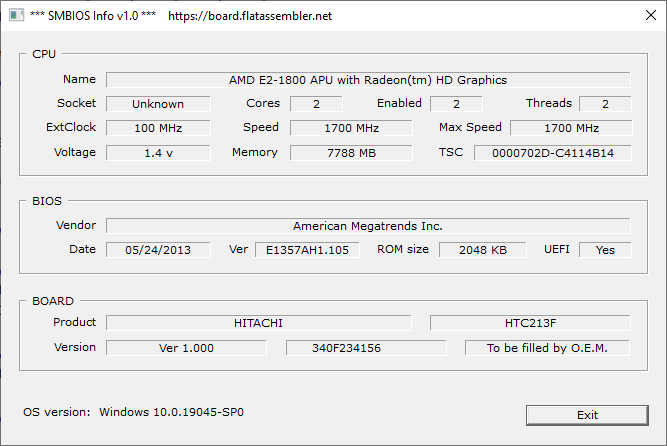Select the BIOS Date field 05/24/2013
This screenshot has width=667, height=446.
tap(158, 250)
